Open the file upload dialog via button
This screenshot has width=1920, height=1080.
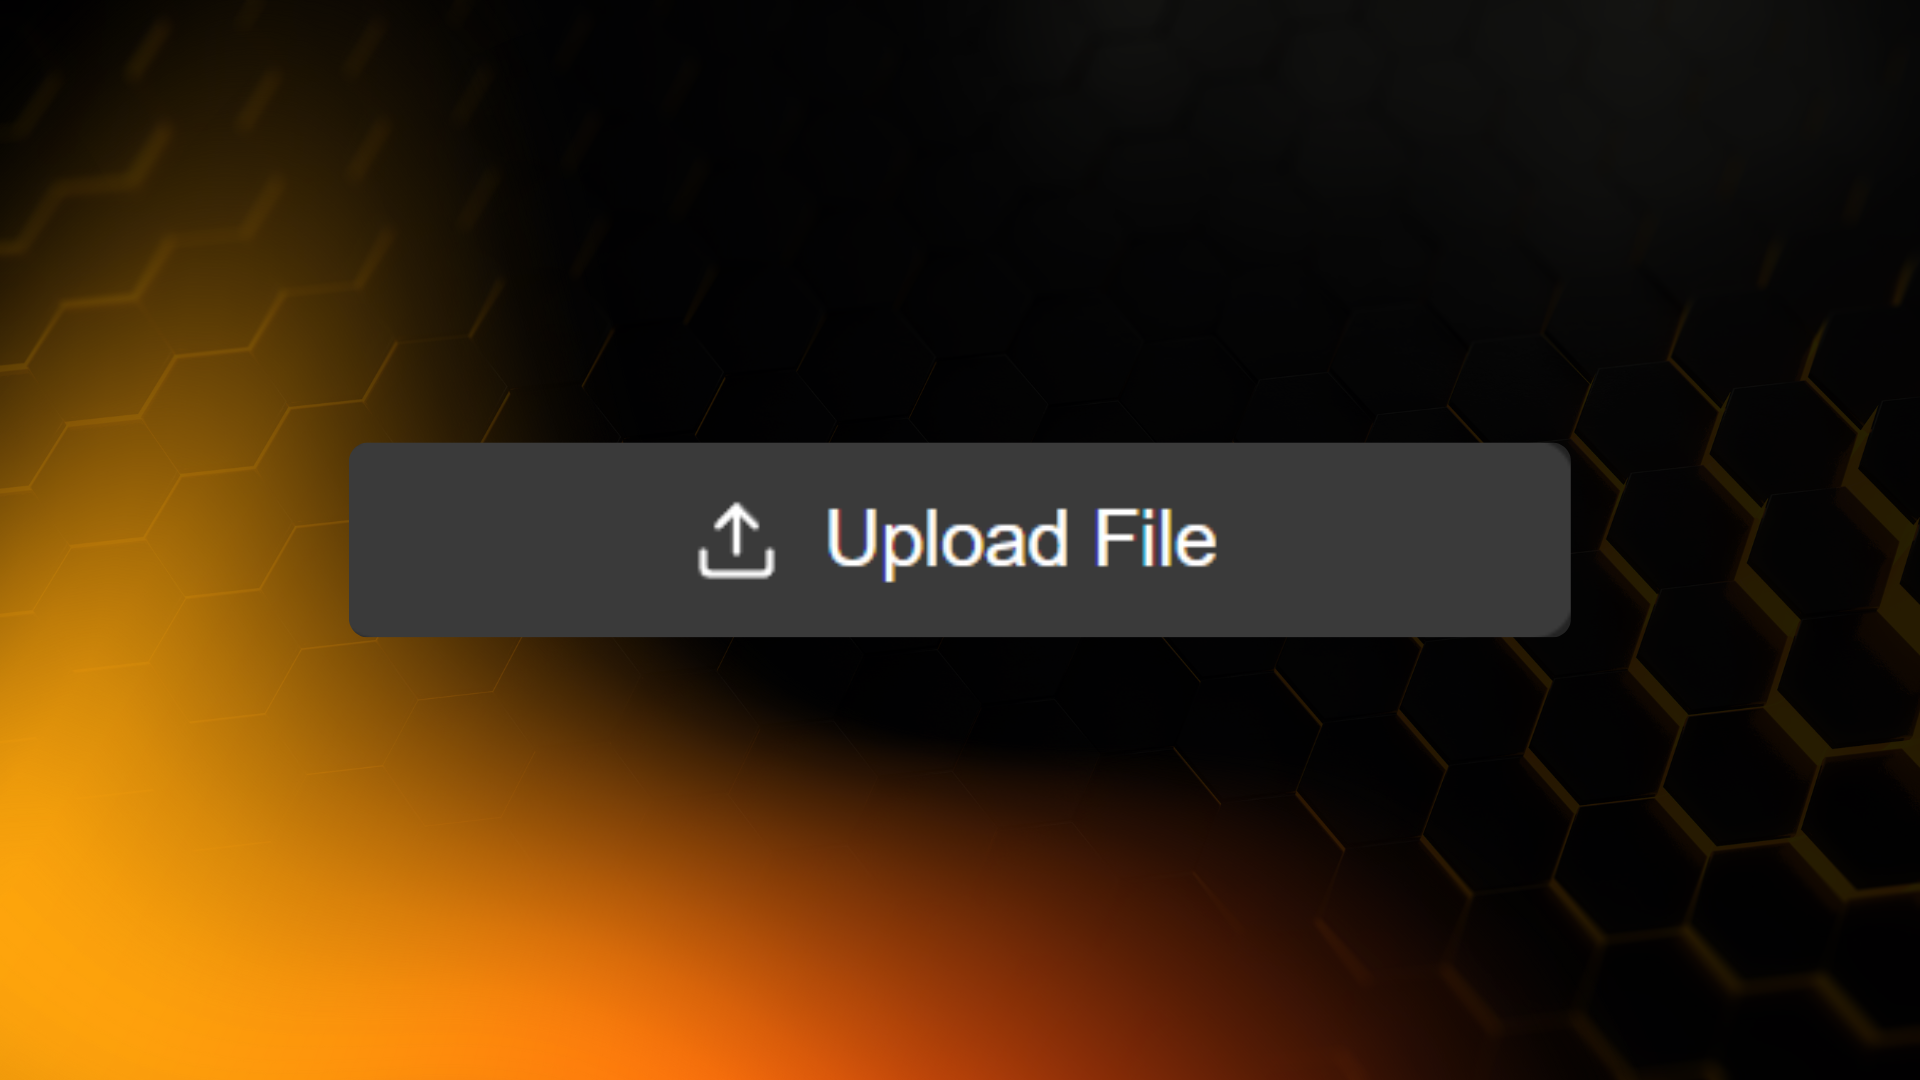960,540
